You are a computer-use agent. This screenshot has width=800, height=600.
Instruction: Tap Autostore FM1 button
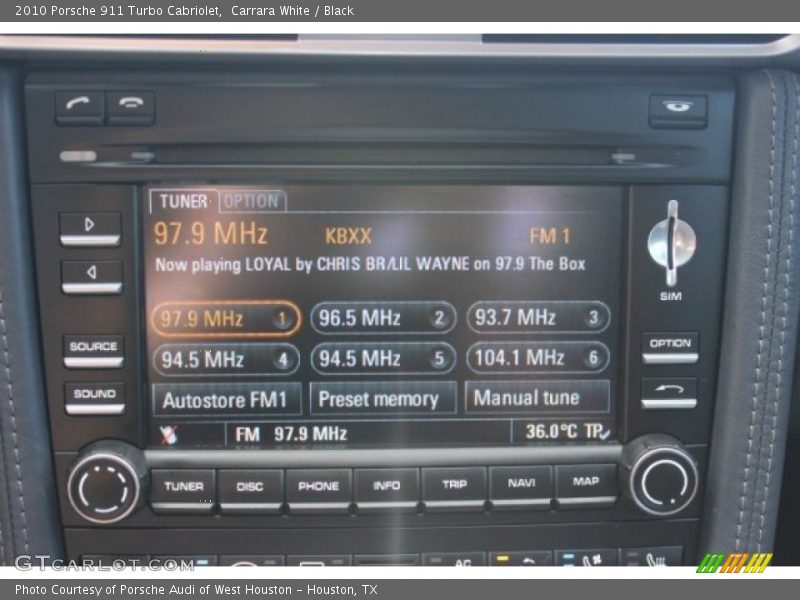pos(227,400)
